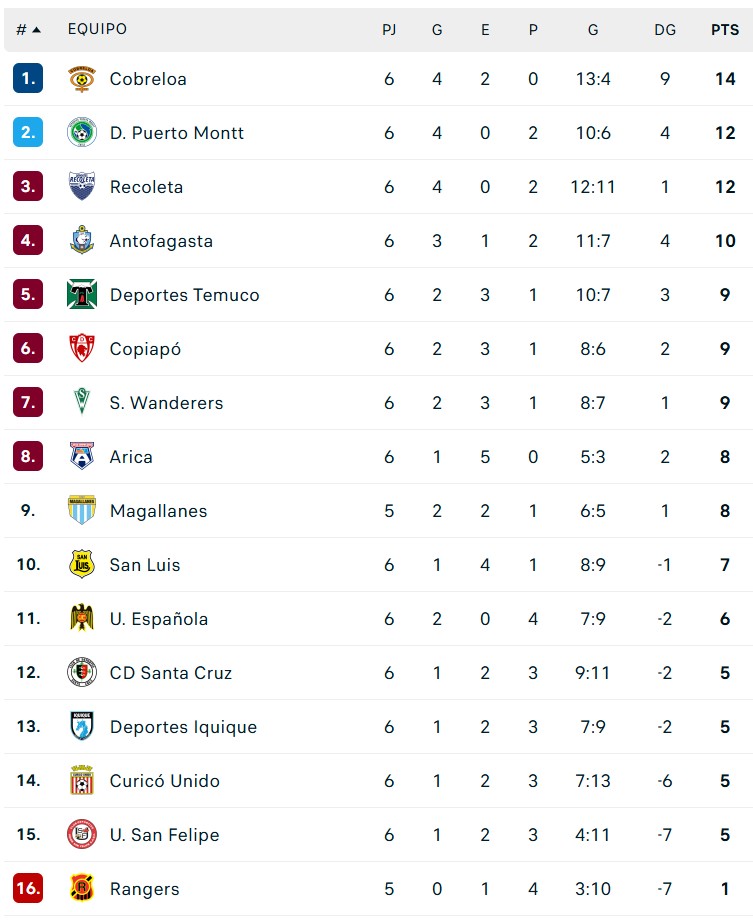Screen dimensions: 753x922
Task: Click the PJ column header
Action: pyautogui.click(x=389, y=29)
